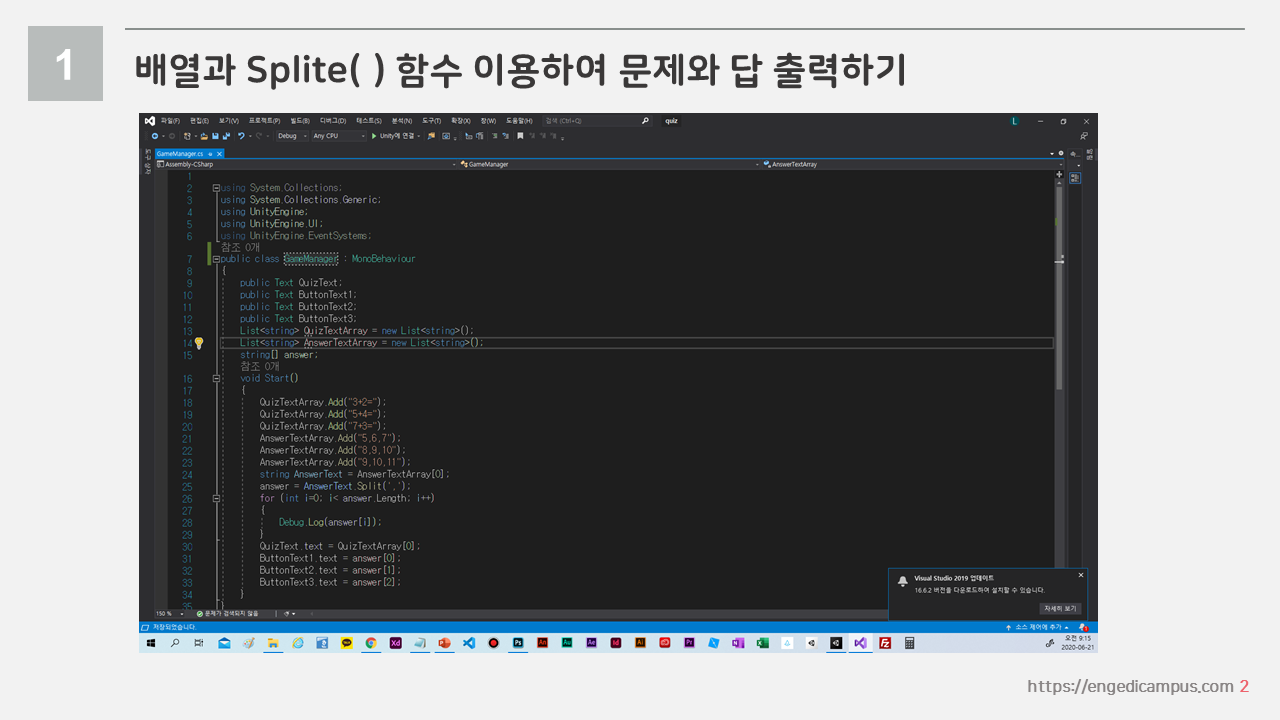Screen dimensions: 1280x720
Task: Click the navigate backward toolbar icon
Action: 154,136
